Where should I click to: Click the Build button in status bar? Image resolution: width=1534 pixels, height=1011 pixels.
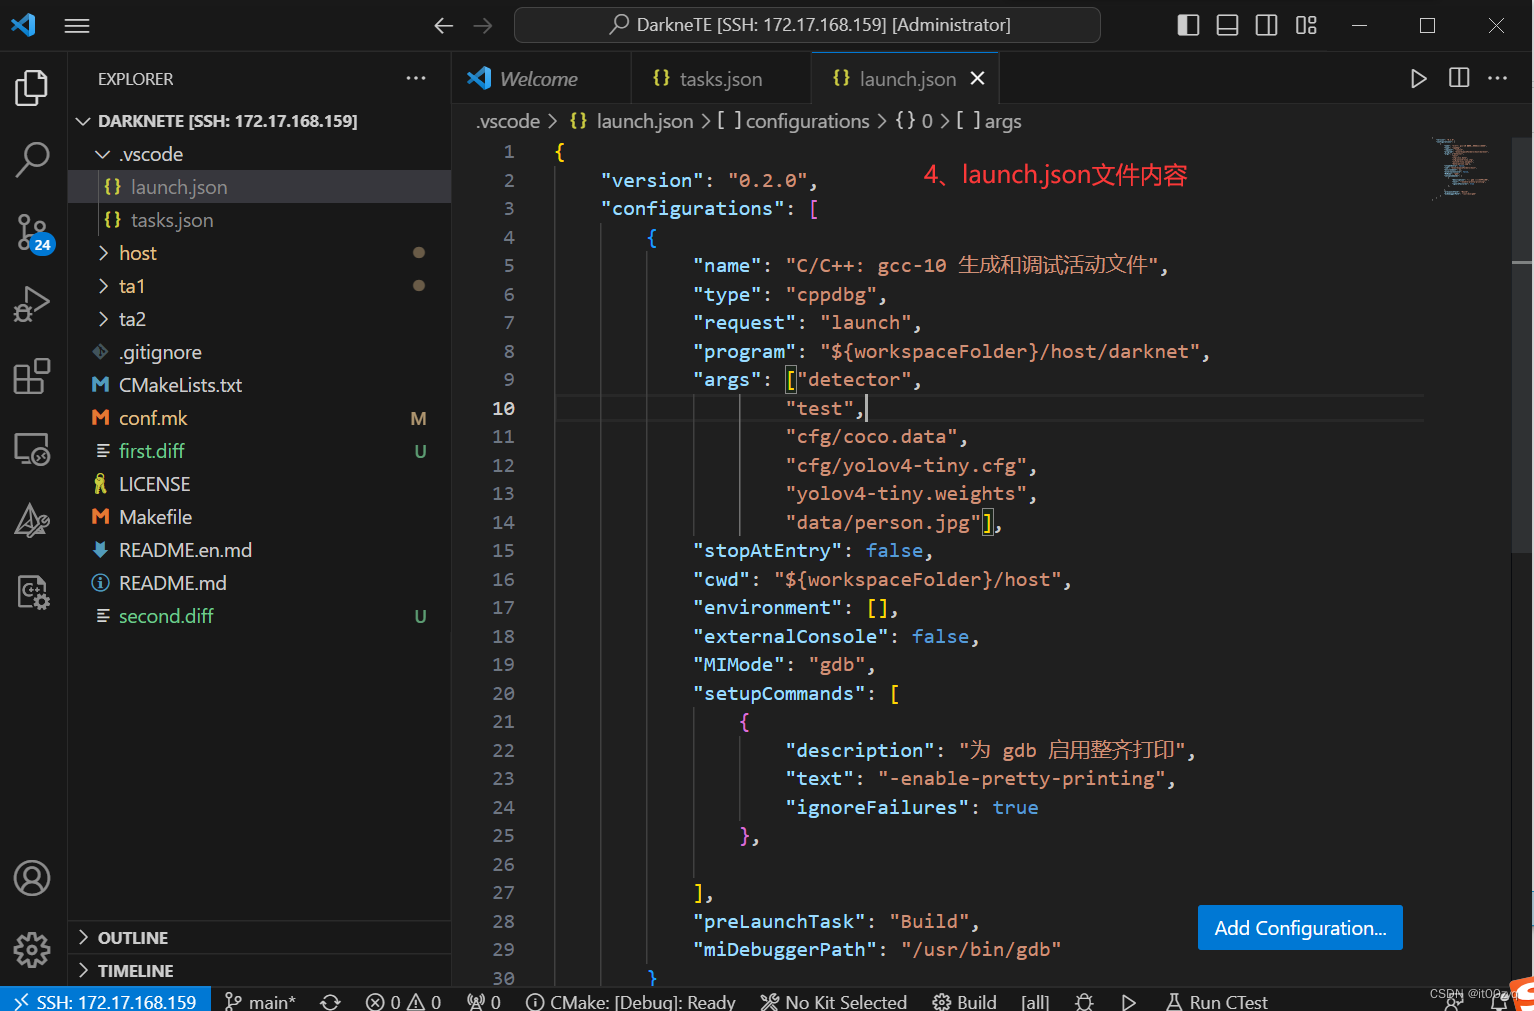(965, 1001)
